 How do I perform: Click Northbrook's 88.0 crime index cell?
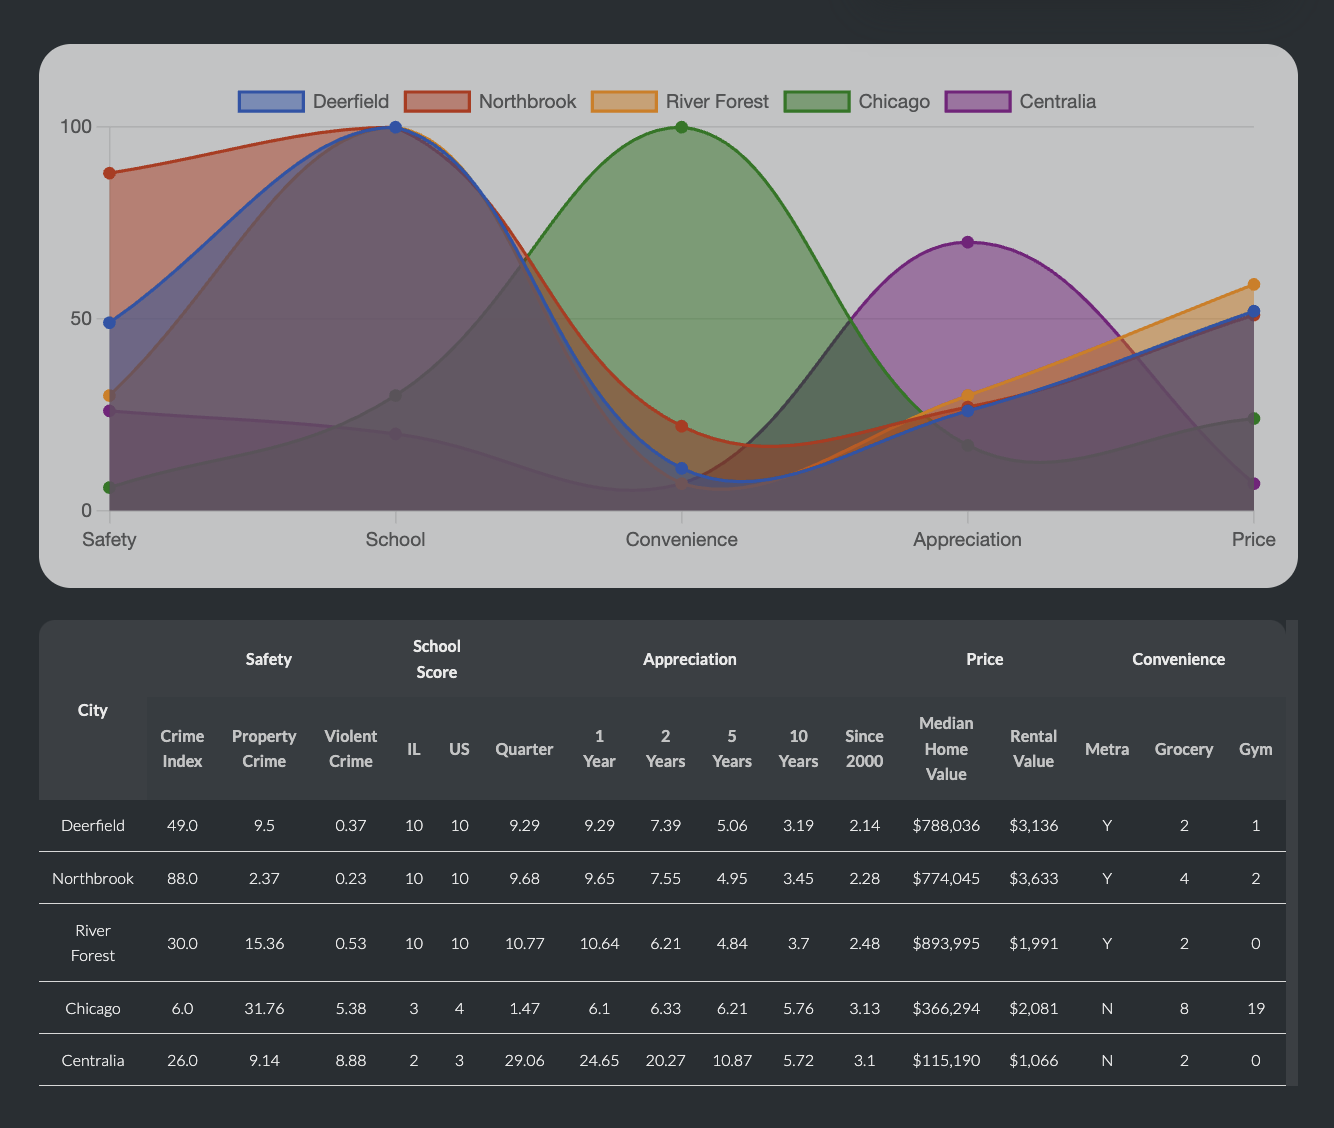[x=181, y=878]
